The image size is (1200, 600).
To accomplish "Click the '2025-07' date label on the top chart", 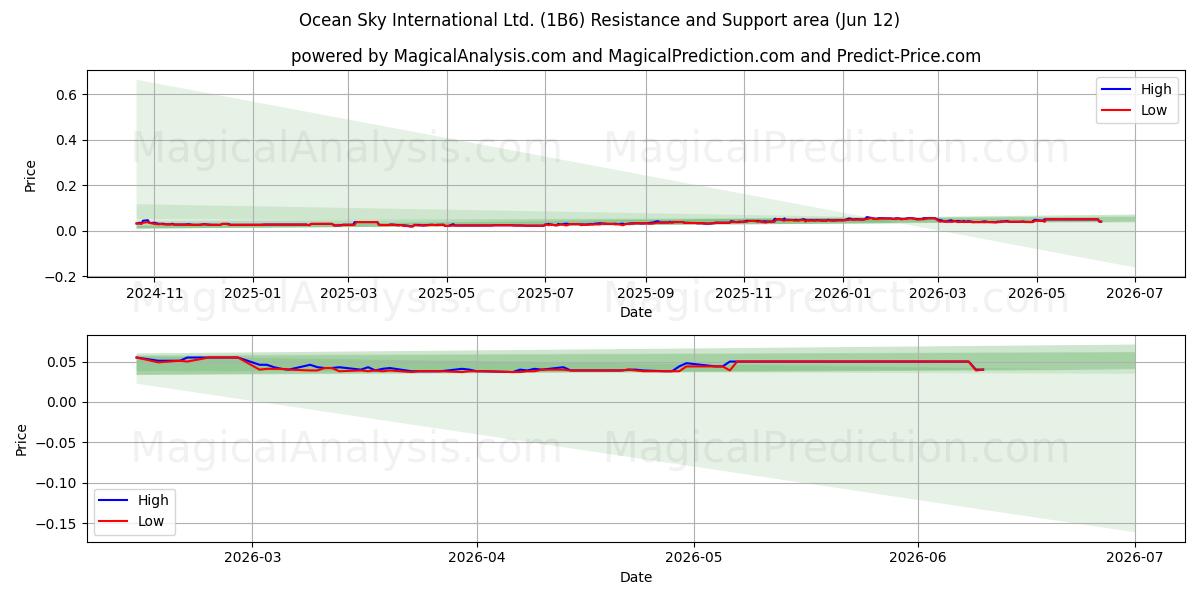I will pyautogui.click(x=545, y=295).
